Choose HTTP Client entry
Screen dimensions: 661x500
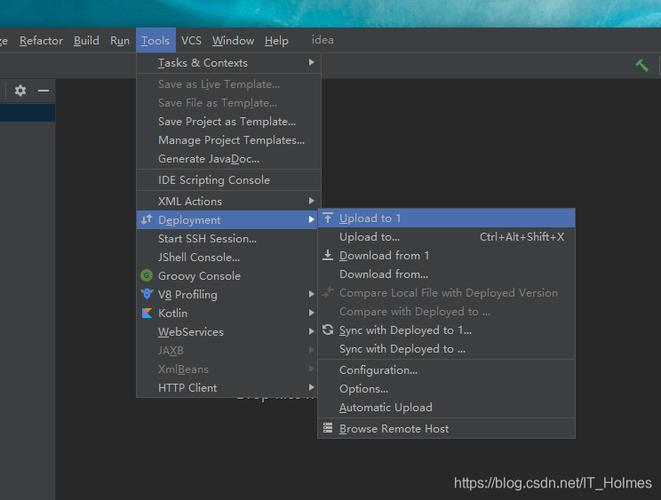coord(229,387)
